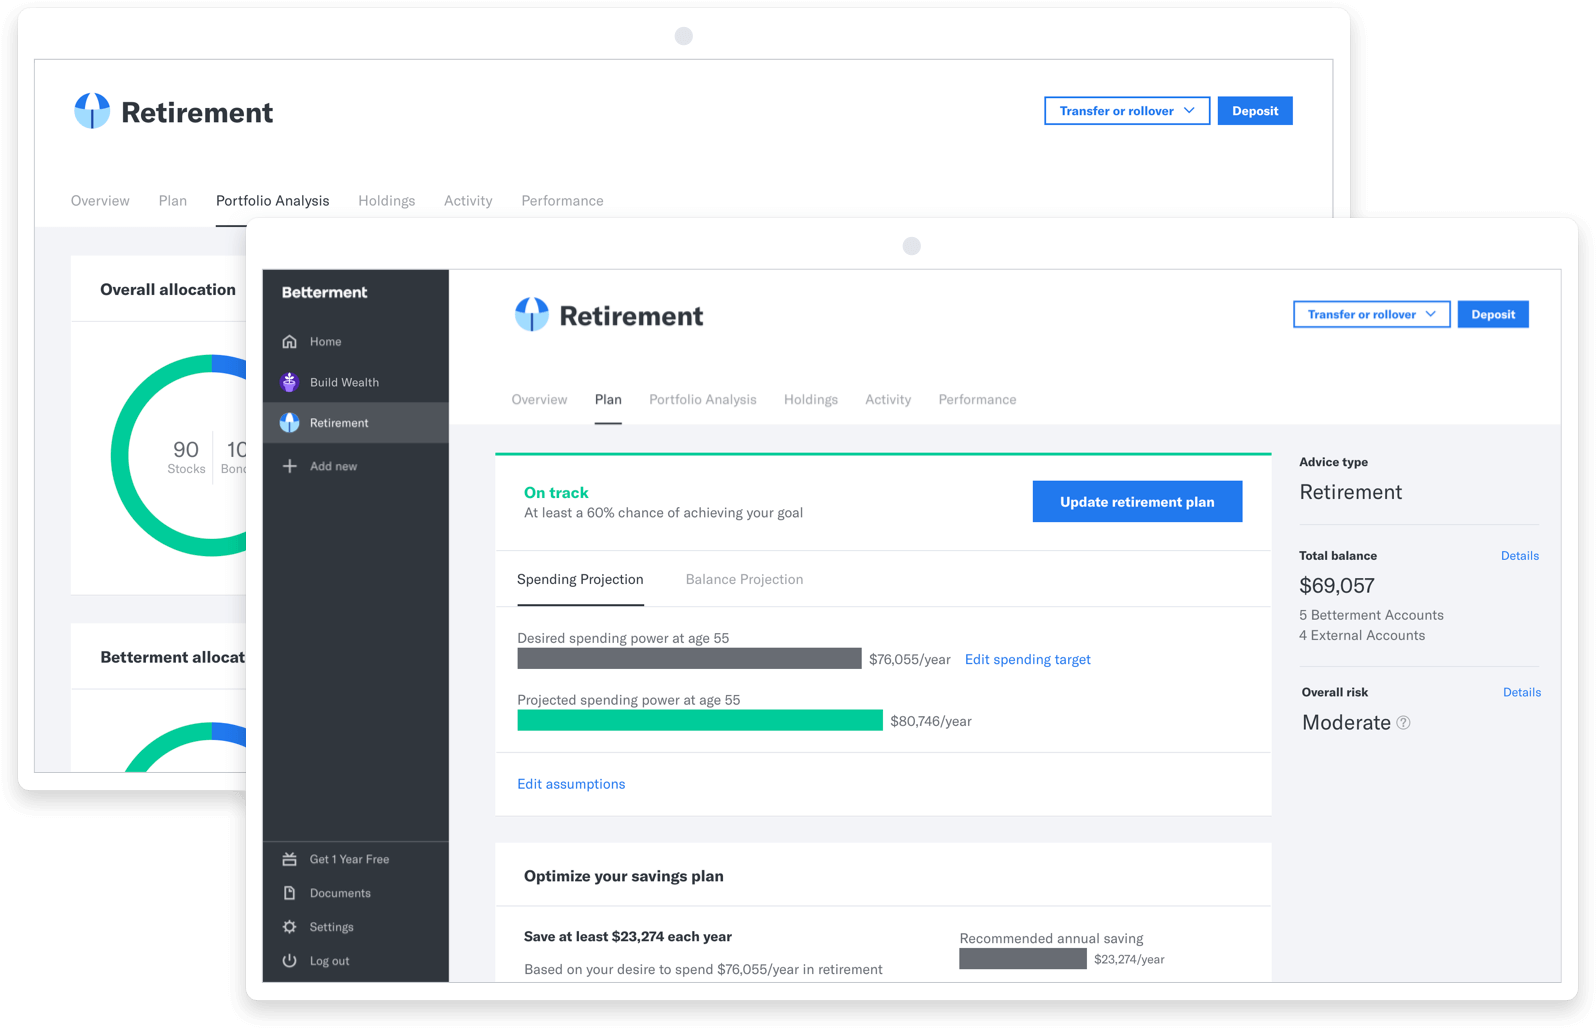Open the Edit assumptions link

571,784
